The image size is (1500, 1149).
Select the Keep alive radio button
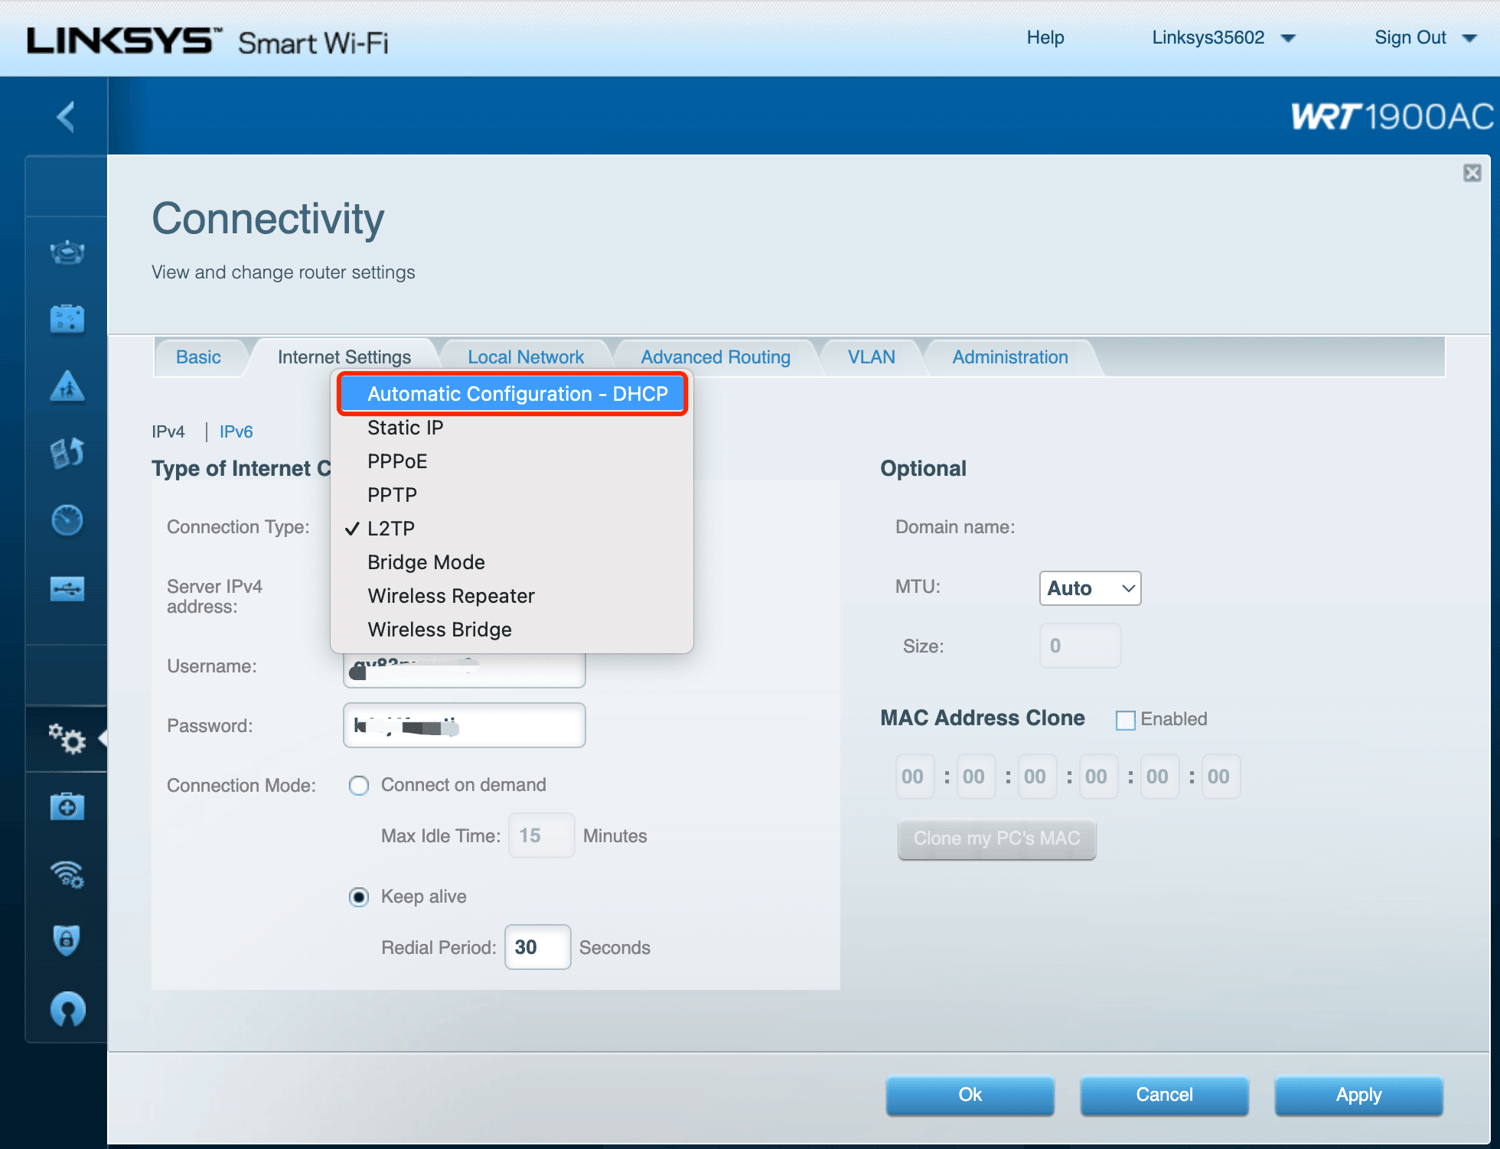pos(359,897)
